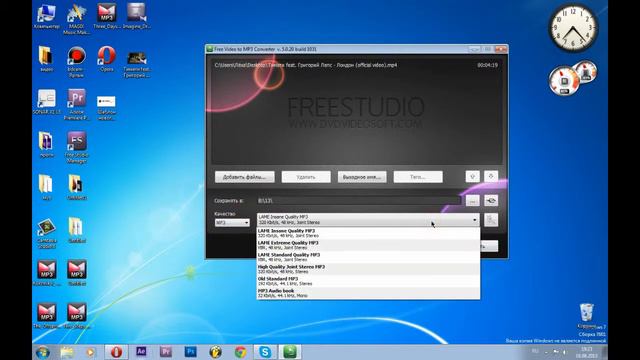Open the Recycle Bin on the desktop
Image resolution: width=640 pixels, height=360 pixels.
587,316
